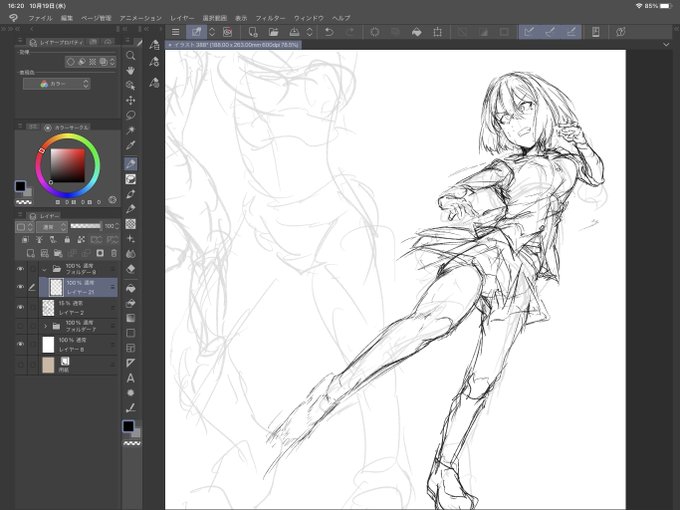
Task: Open the blending mode 通常 dropdown
Action: (52, 226)
